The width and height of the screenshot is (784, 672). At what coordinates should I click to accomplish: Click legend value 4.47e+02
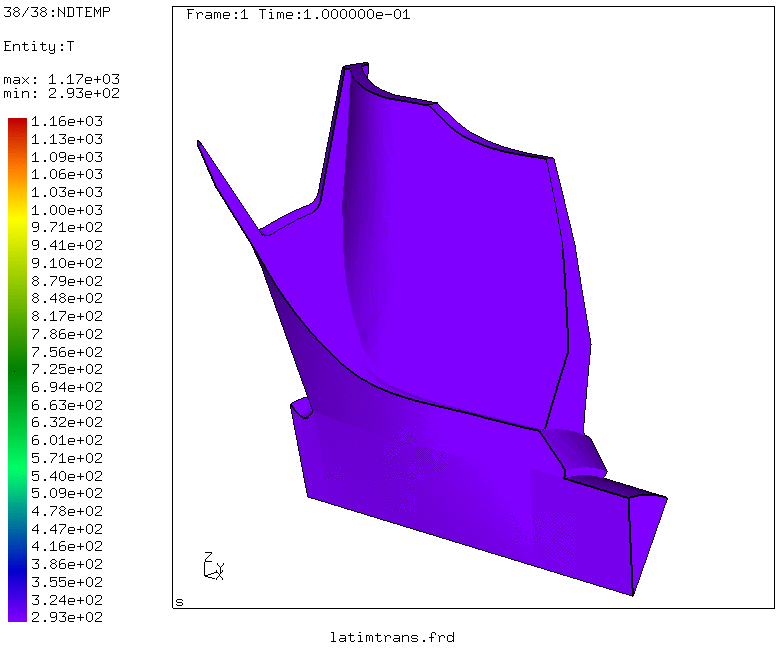67,529
